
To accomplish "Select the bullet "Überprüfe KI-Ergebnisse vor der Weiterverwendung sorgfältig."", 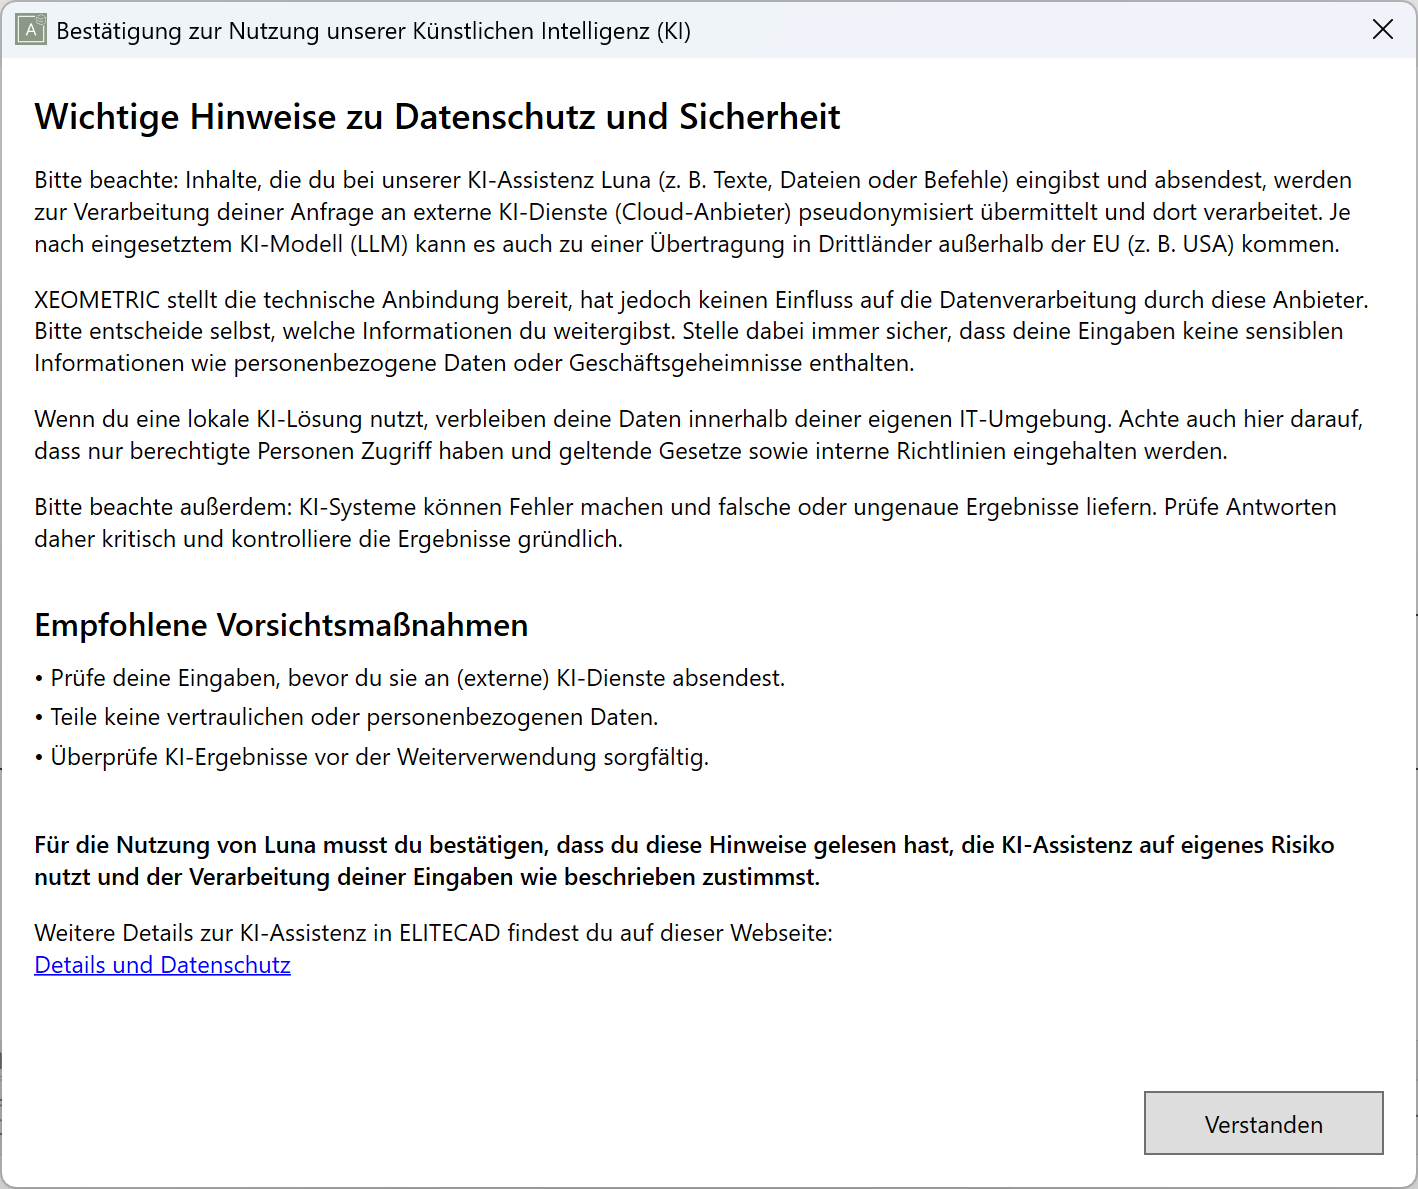I will tap(372, 757).
